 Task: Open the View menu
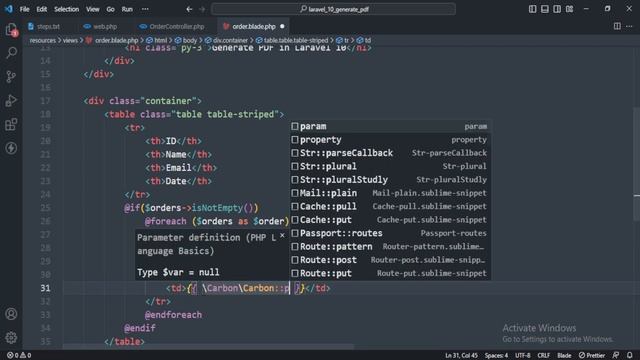93,9
